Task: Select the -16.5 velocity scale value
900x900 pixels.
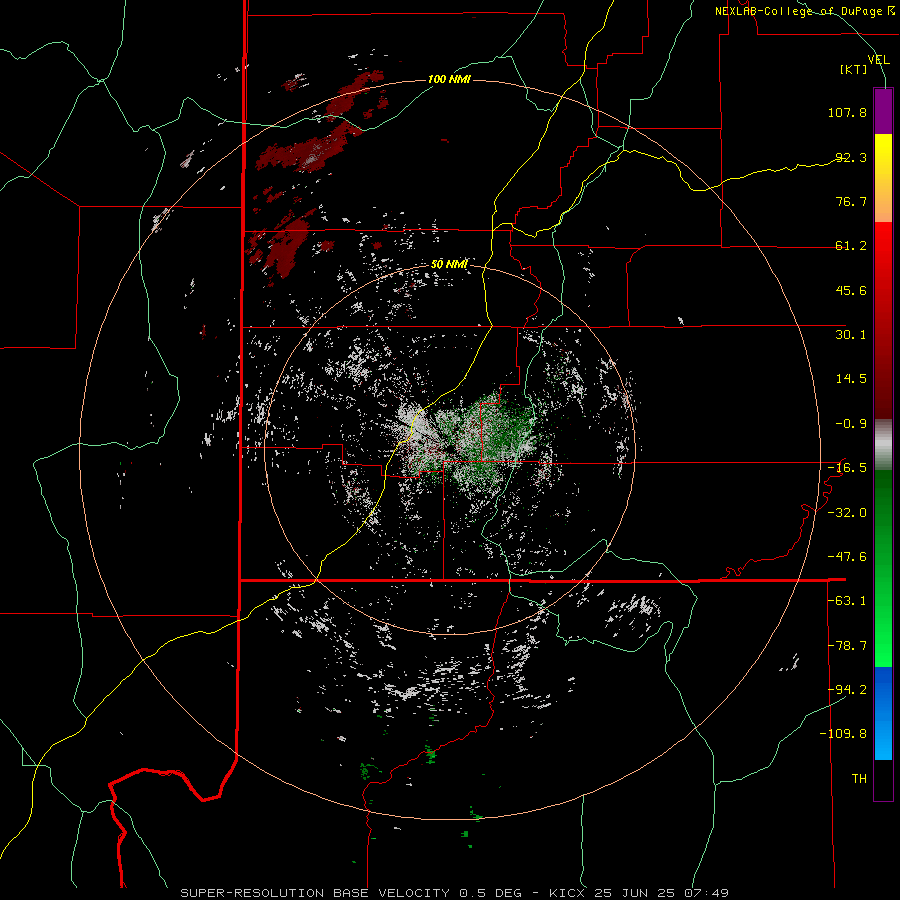Action: (x=847, y=468)
